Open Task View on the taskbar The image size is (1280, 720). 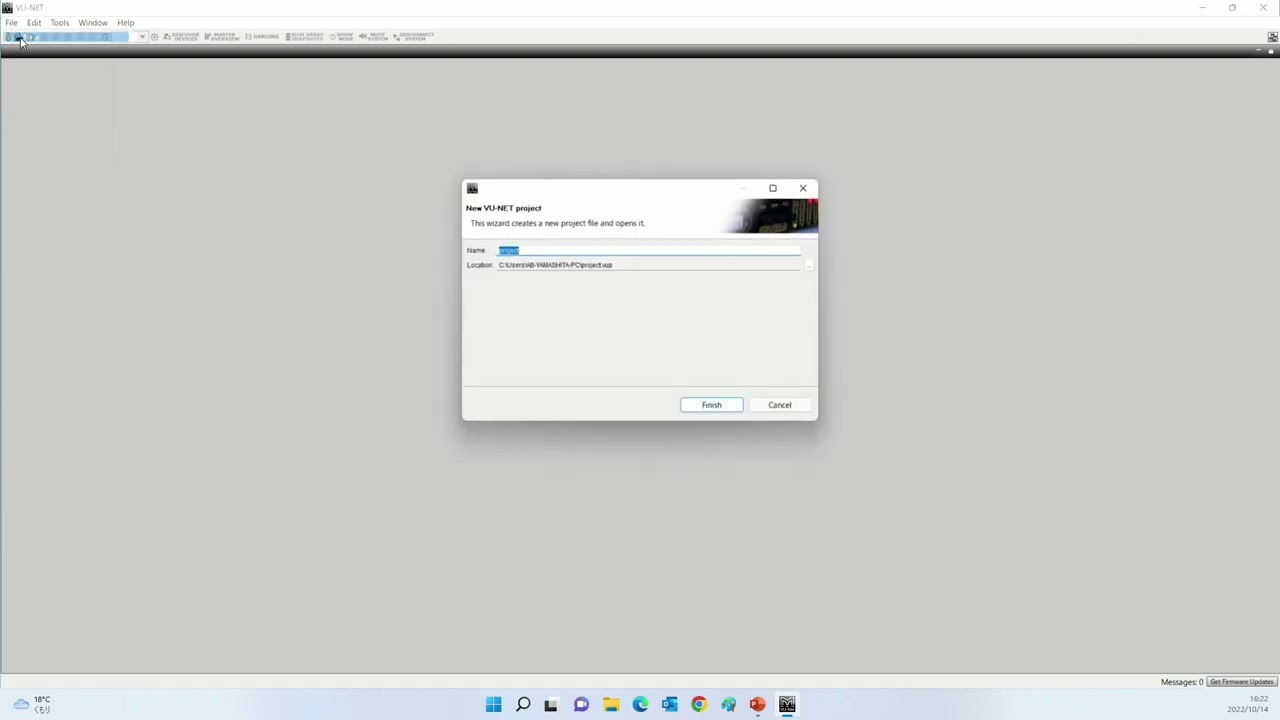551,705
